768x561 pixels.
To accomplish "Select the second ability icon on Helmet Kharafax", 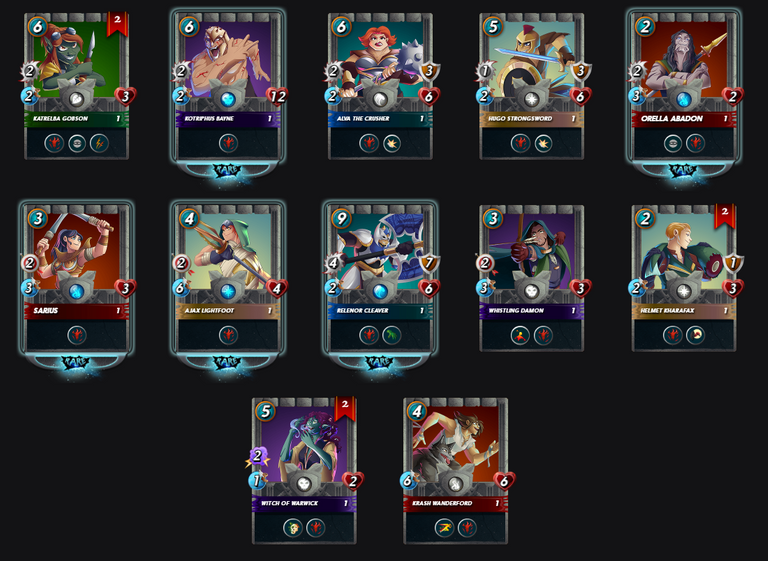I will pyautogui.click(x=696, y=336).
